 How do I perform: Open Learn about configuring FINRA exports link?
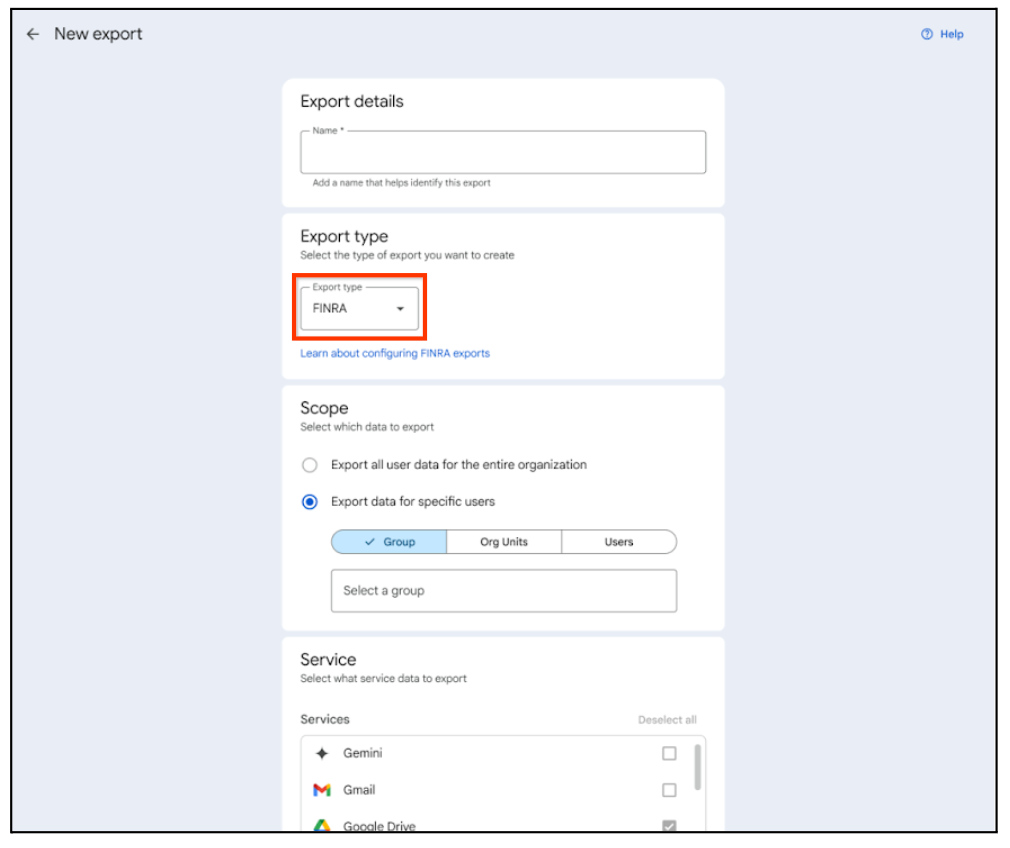pyautogui.click(x=395, y=353)
